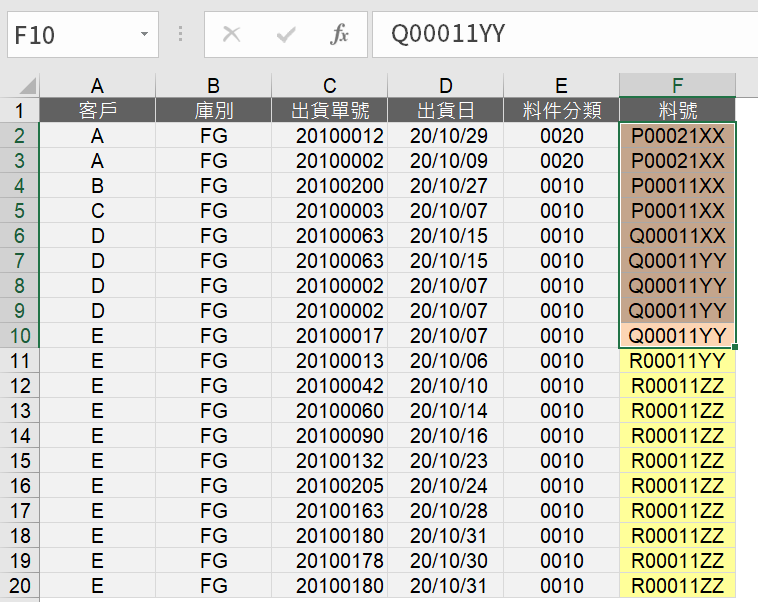This screenshot has width=758, height=602.
Task: Click the formula bar handle with three dots
Action: pos(180,34)
